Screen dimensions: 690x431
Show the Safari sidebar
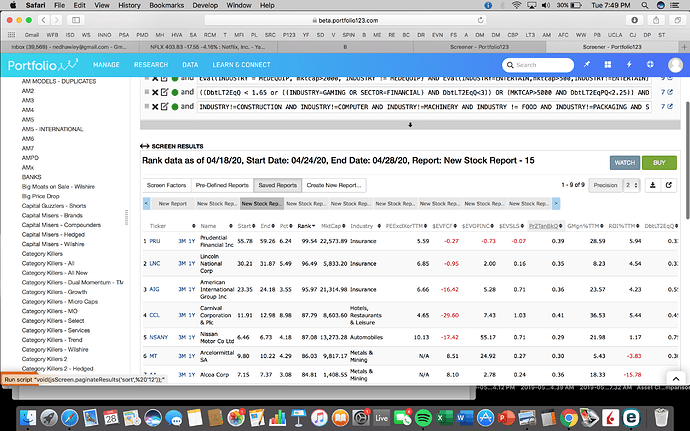(76, 20)
